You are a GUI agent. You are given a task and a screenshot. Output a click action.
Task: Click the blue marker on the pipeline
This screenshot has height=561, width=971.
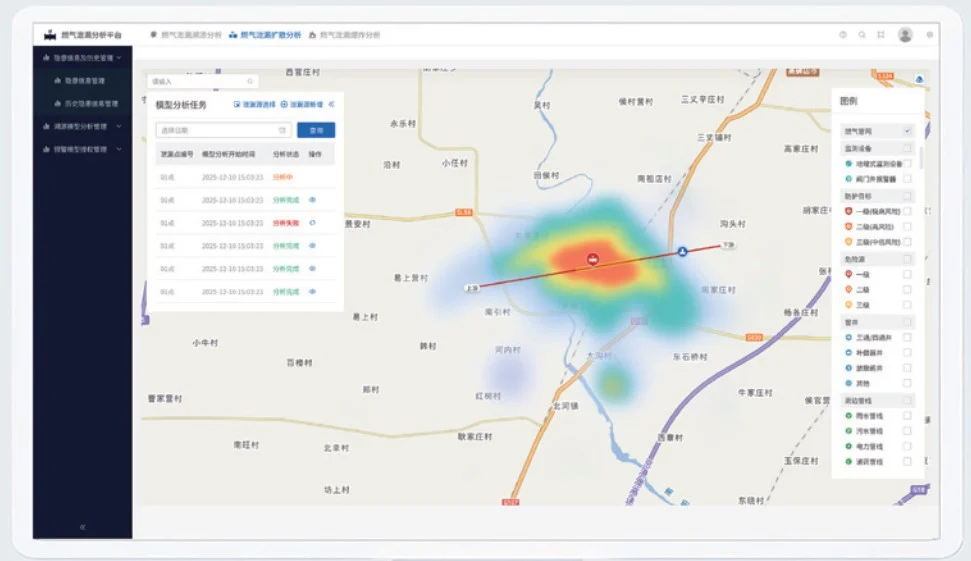pyautogui.click(x=682, y=251)
